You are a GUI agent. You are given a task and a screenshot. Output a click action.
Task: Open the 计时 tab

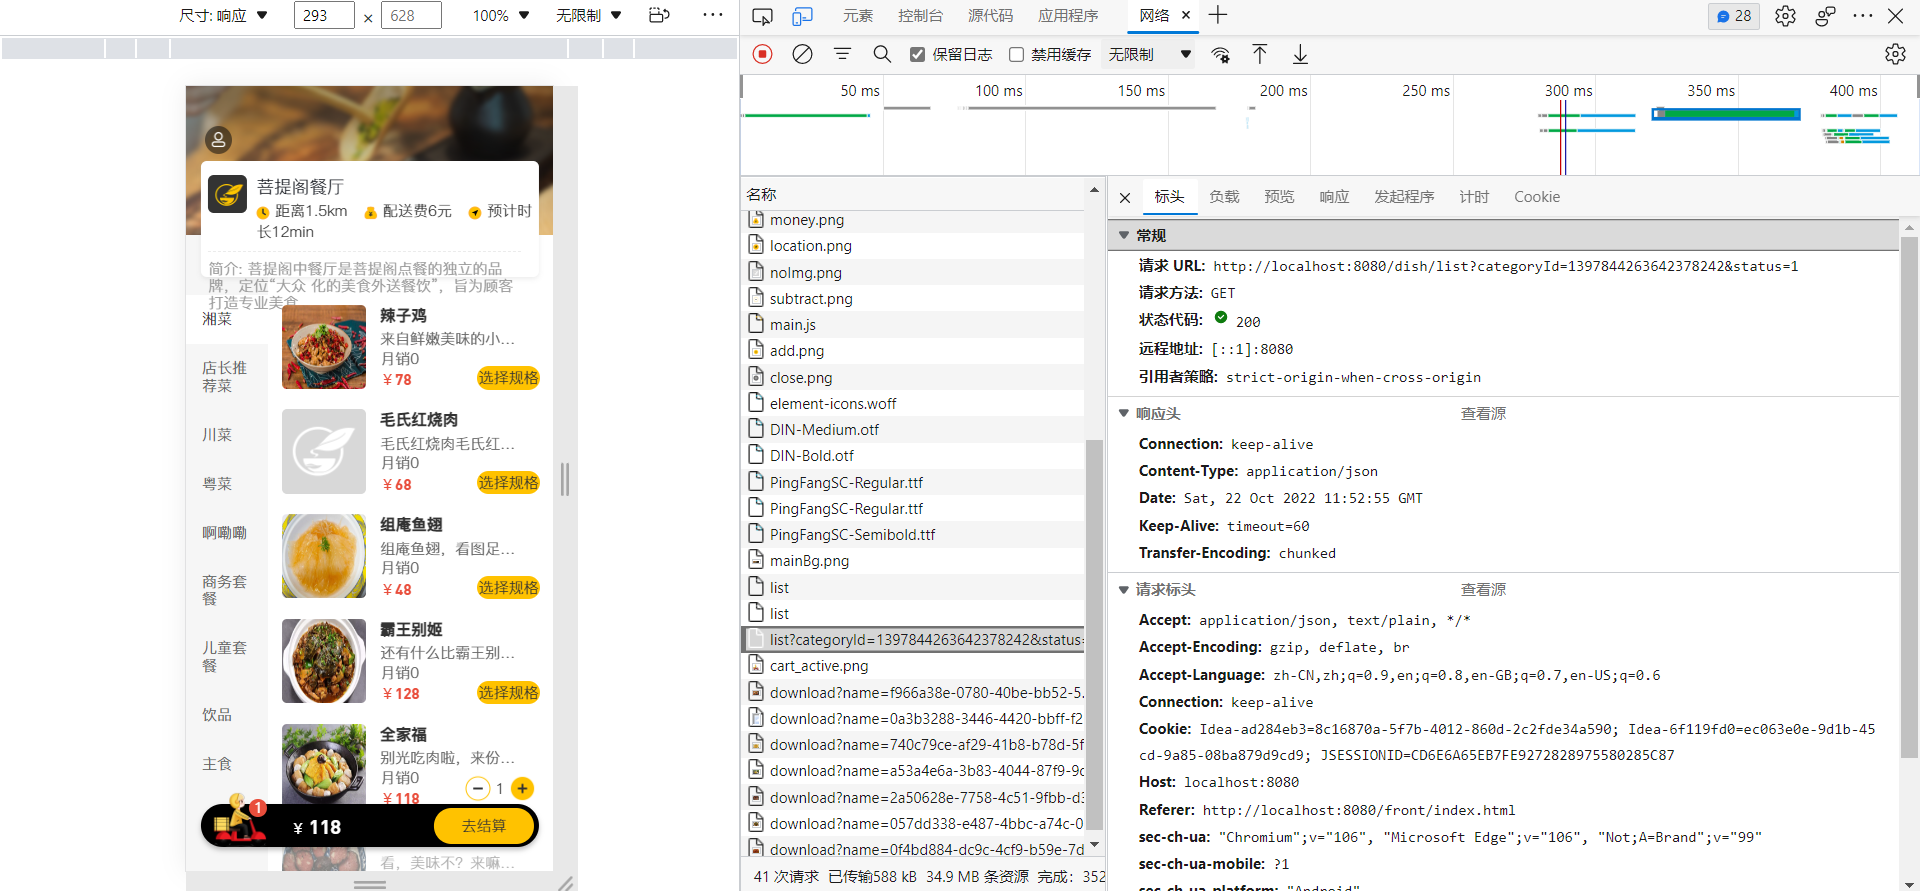coord(1474,197)
